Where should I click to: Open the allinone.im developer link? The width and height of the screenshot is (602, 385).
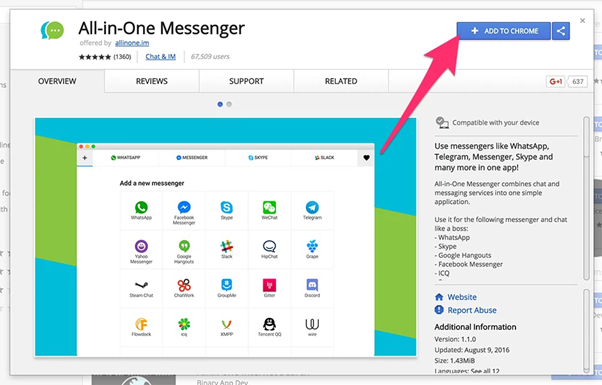point(132,43)
